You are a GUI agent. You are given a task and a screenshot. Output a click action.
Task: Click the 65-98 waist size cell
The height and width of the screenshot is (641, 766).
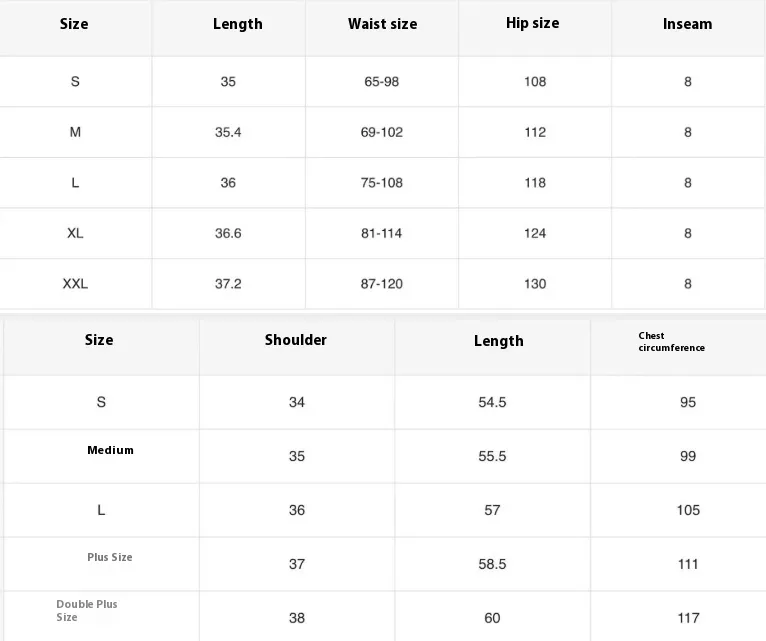coord(381,82)
